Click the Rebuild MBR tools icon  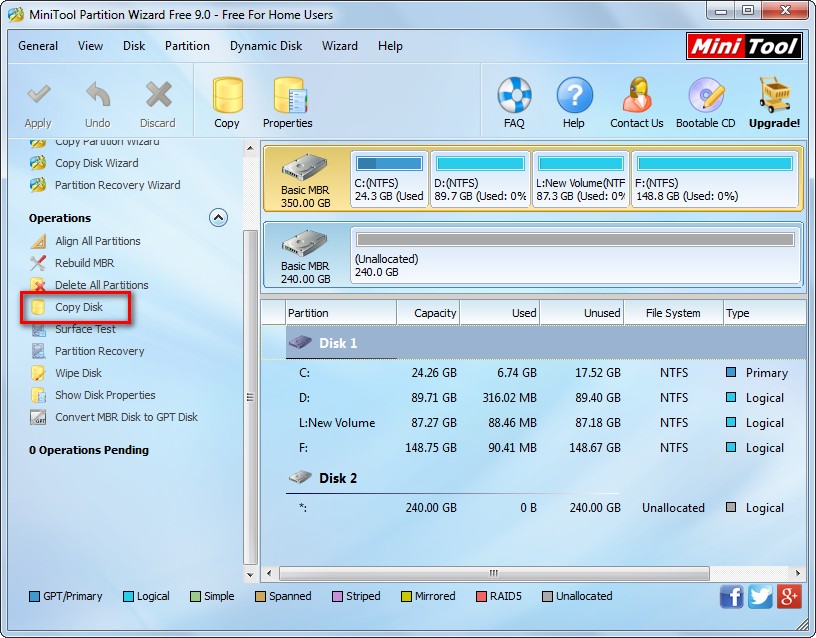(38, 263)
